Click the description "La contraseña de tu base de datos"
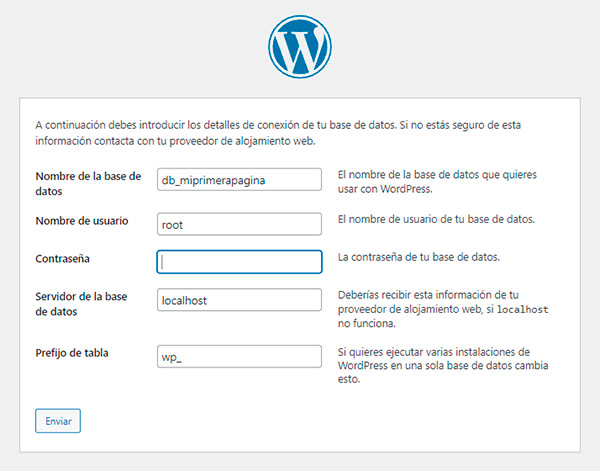 click(418, 257)
